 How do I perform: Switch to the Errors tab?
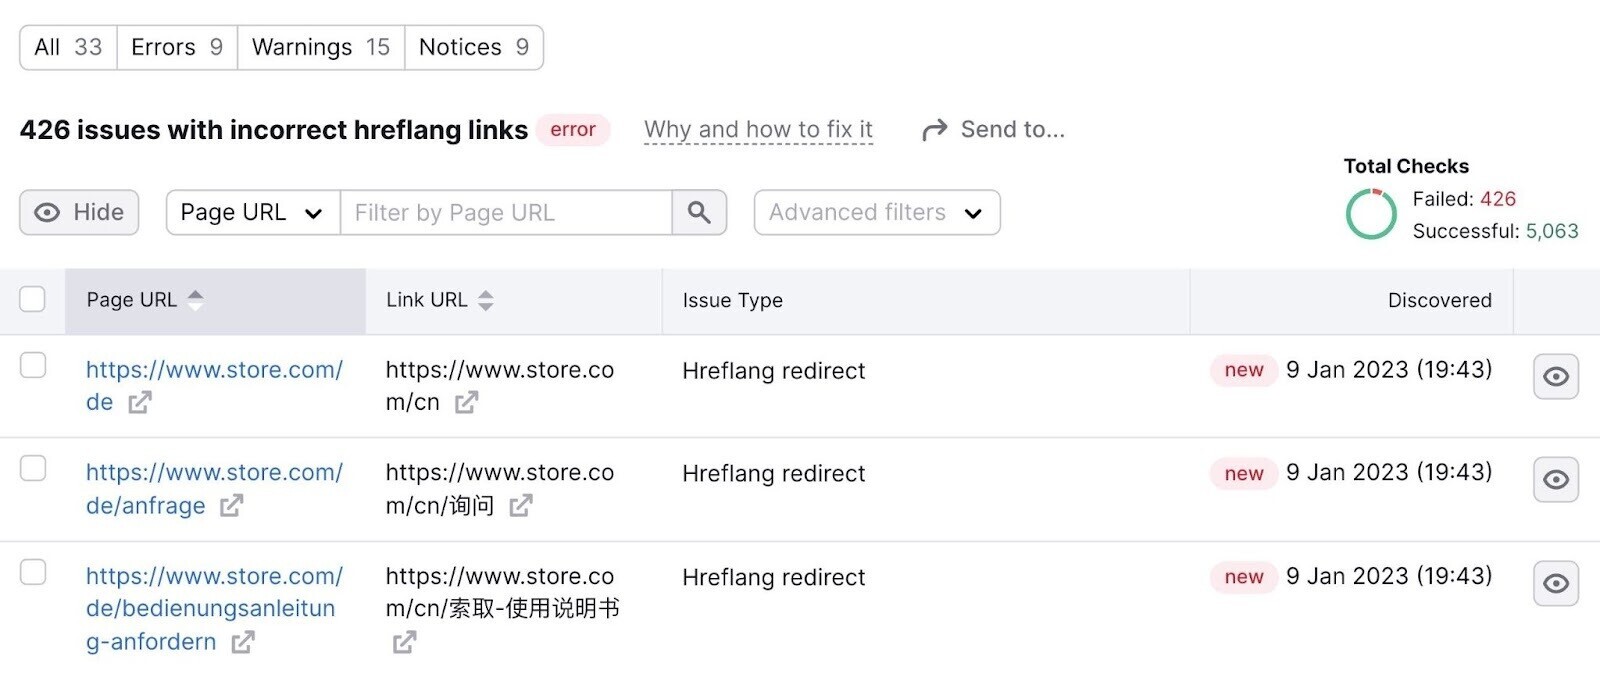[176, 46]
